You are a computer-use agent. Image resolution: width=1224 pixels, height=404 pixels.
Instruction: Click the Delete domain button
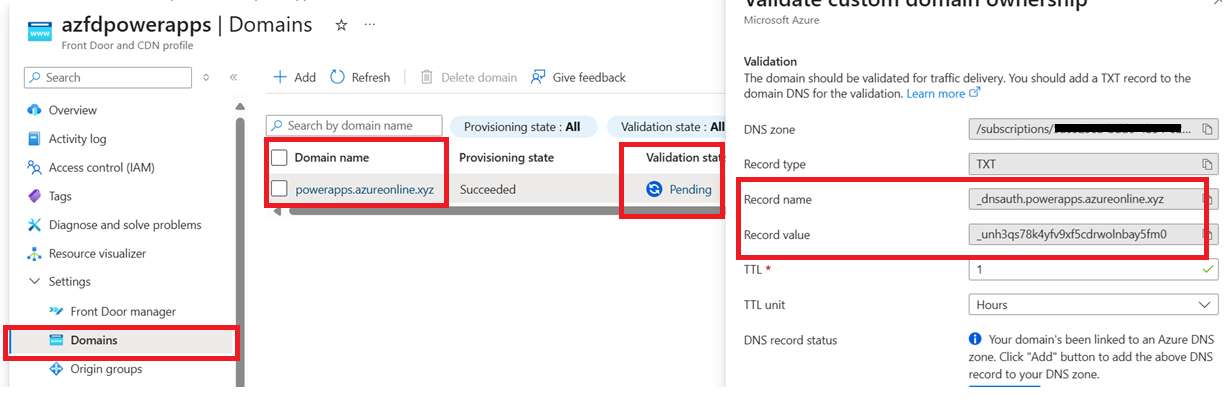point(468,77)
